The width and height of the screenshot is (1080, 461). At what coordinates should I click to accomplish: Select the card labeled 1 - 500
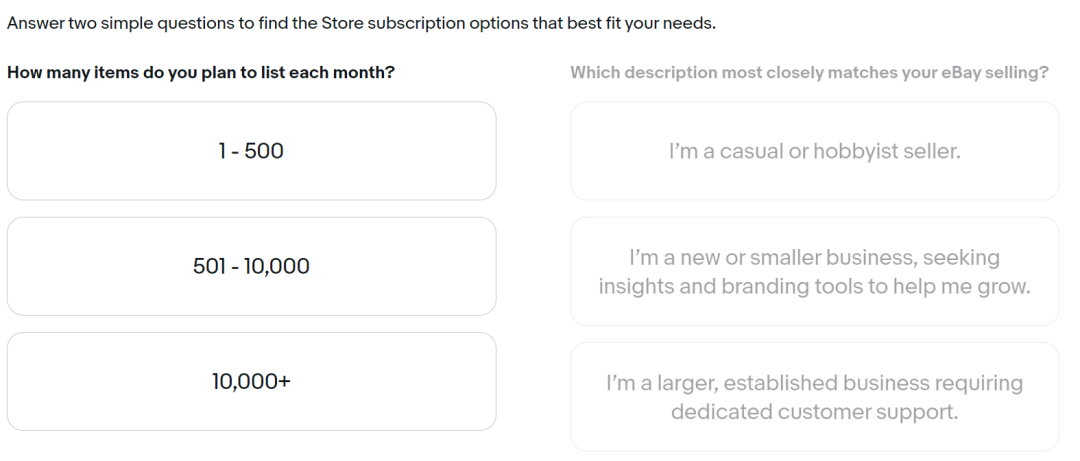pos(251,151)
